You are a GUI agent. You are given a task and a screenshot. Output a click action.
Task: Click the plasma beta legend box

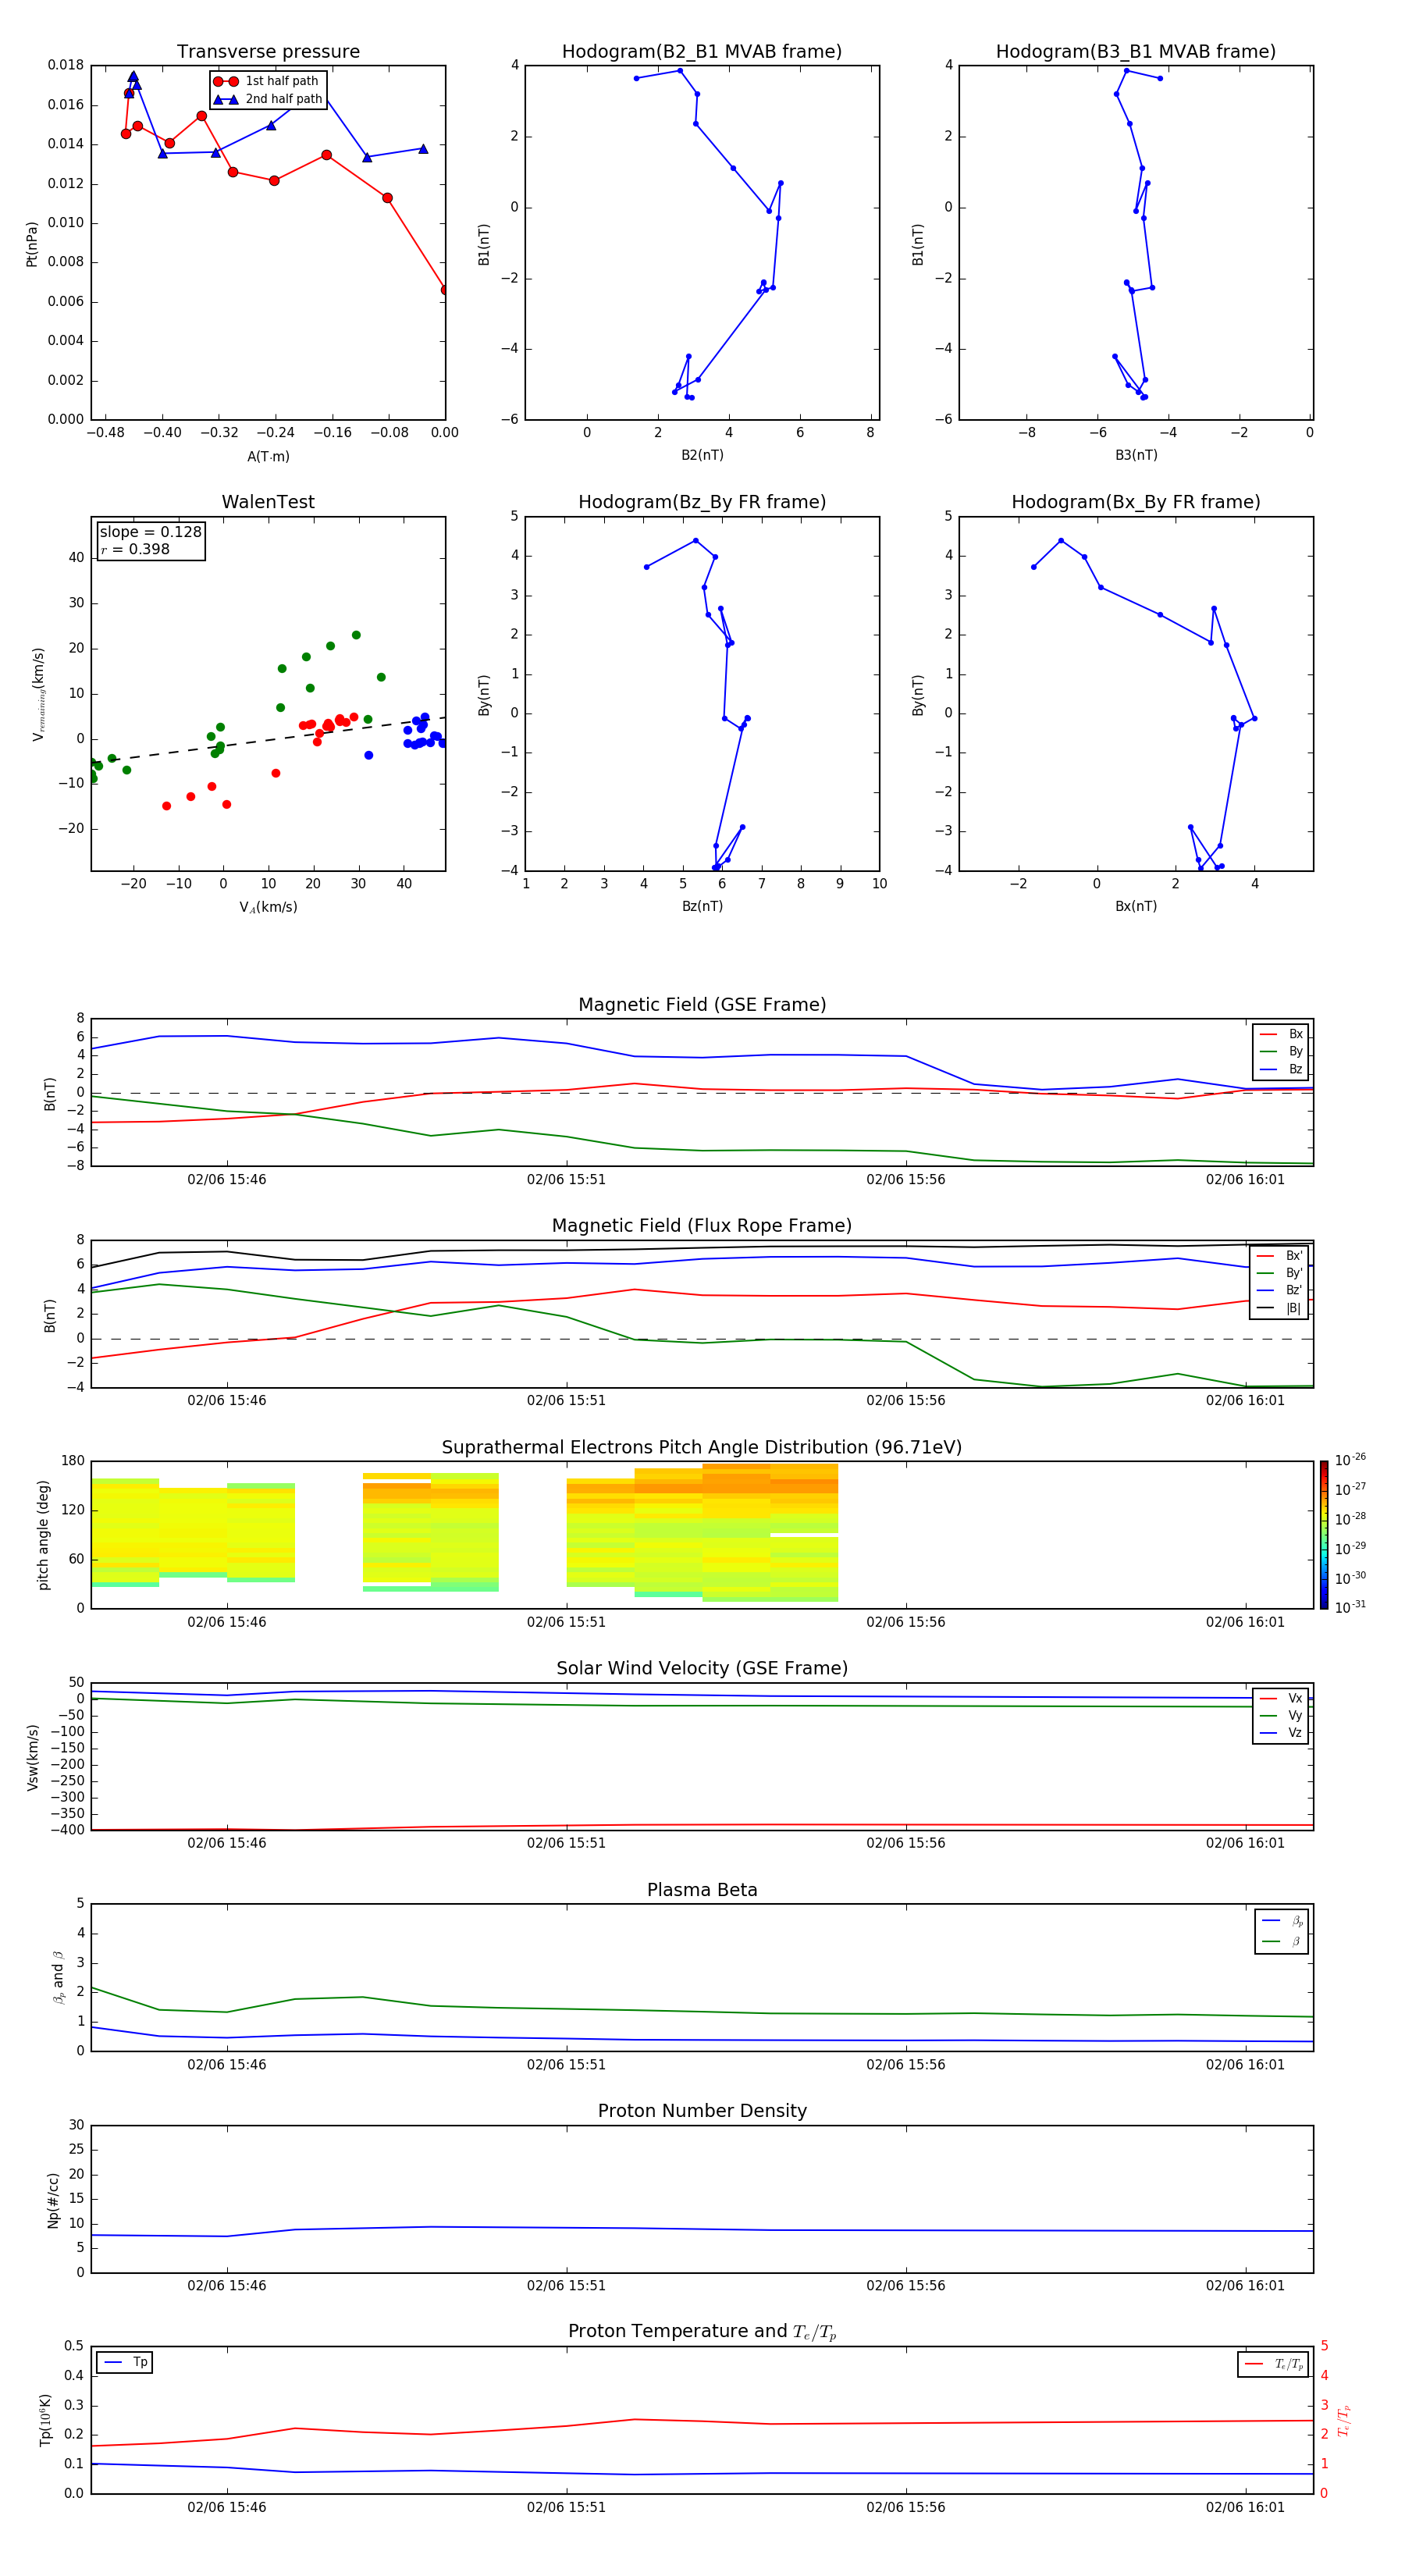click(1282, 1931)
